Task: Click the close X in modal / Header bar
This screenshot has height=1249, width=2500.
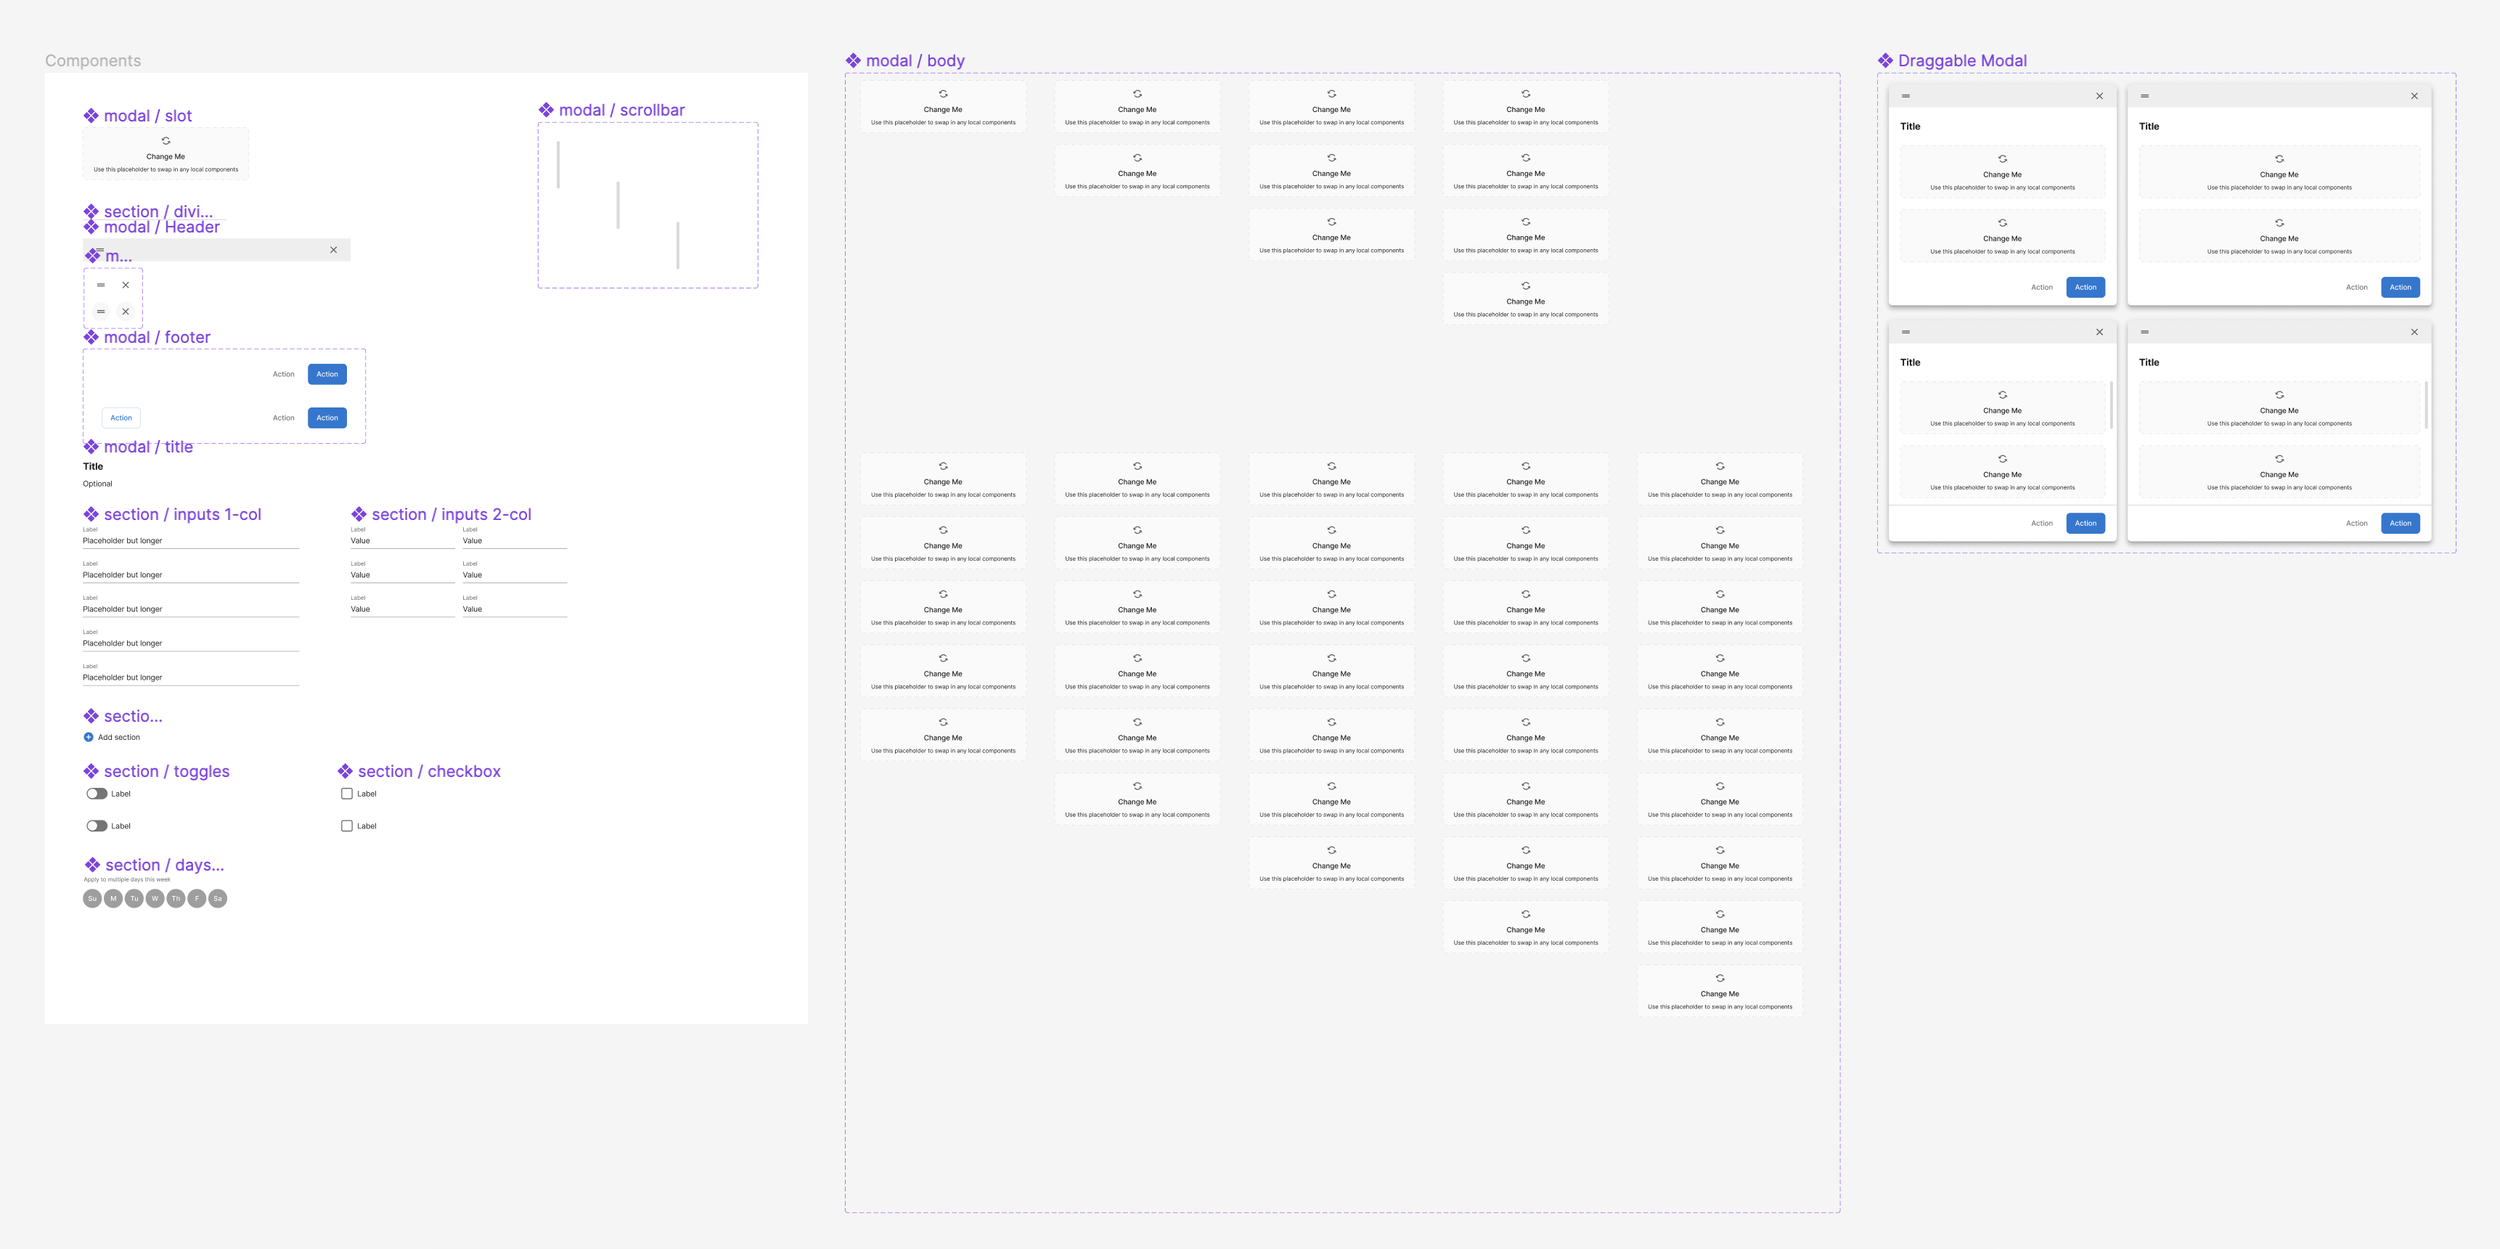Action: pos(334,250)
